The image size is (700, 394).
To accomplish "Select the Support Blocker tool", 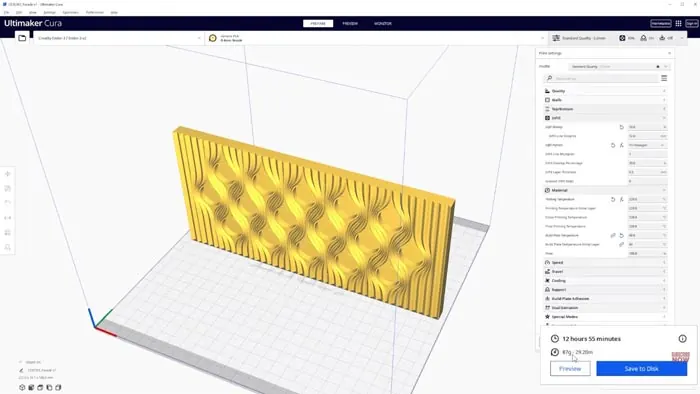I will (8, 247).
